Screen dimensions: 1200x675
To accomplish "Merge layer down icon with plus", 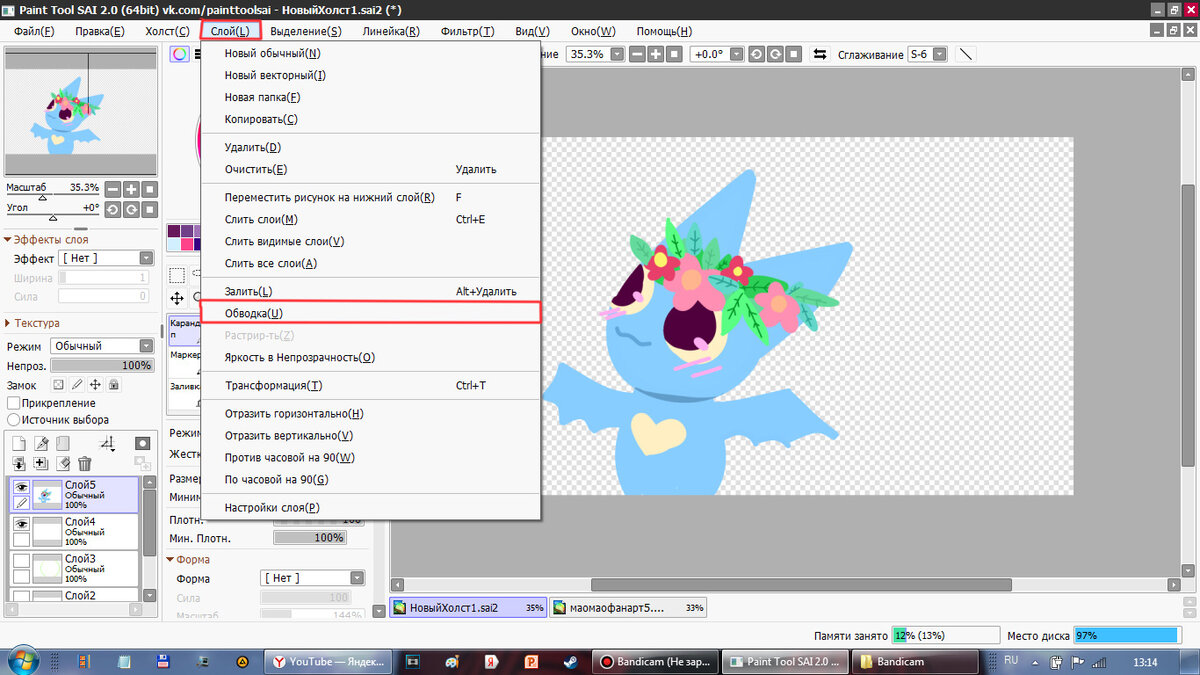I will click(x=41, y=464).
